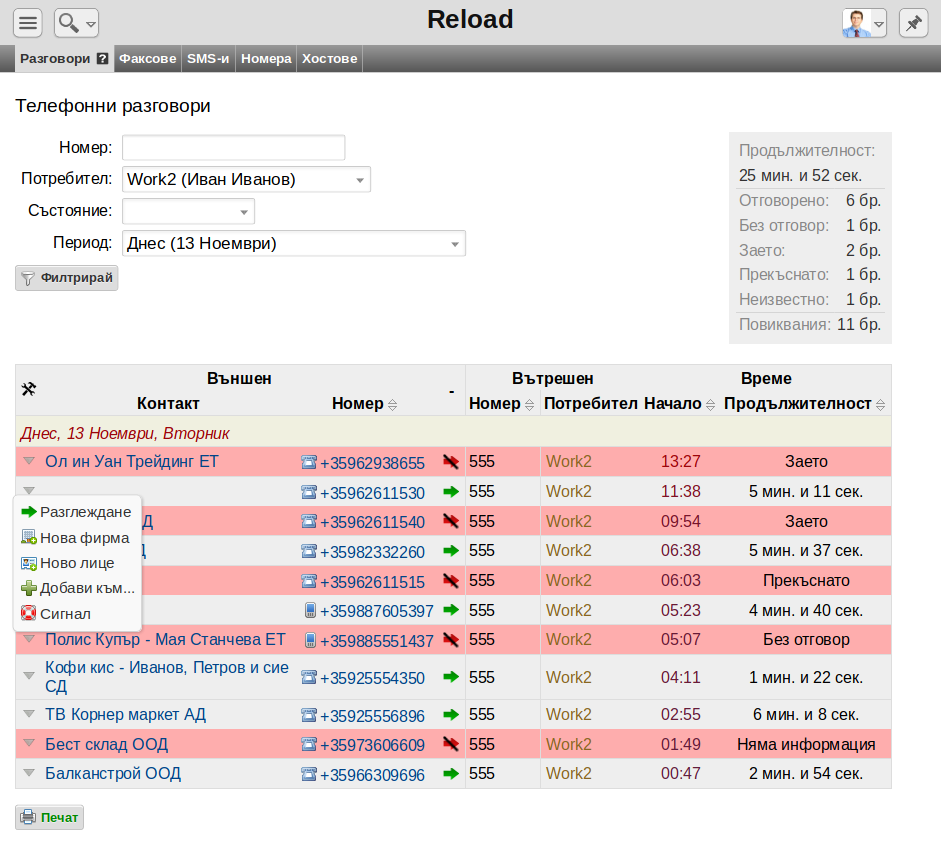Click the help icon on Разговори tab
This screenshot has width=941, height=853.
pos(103,58)
